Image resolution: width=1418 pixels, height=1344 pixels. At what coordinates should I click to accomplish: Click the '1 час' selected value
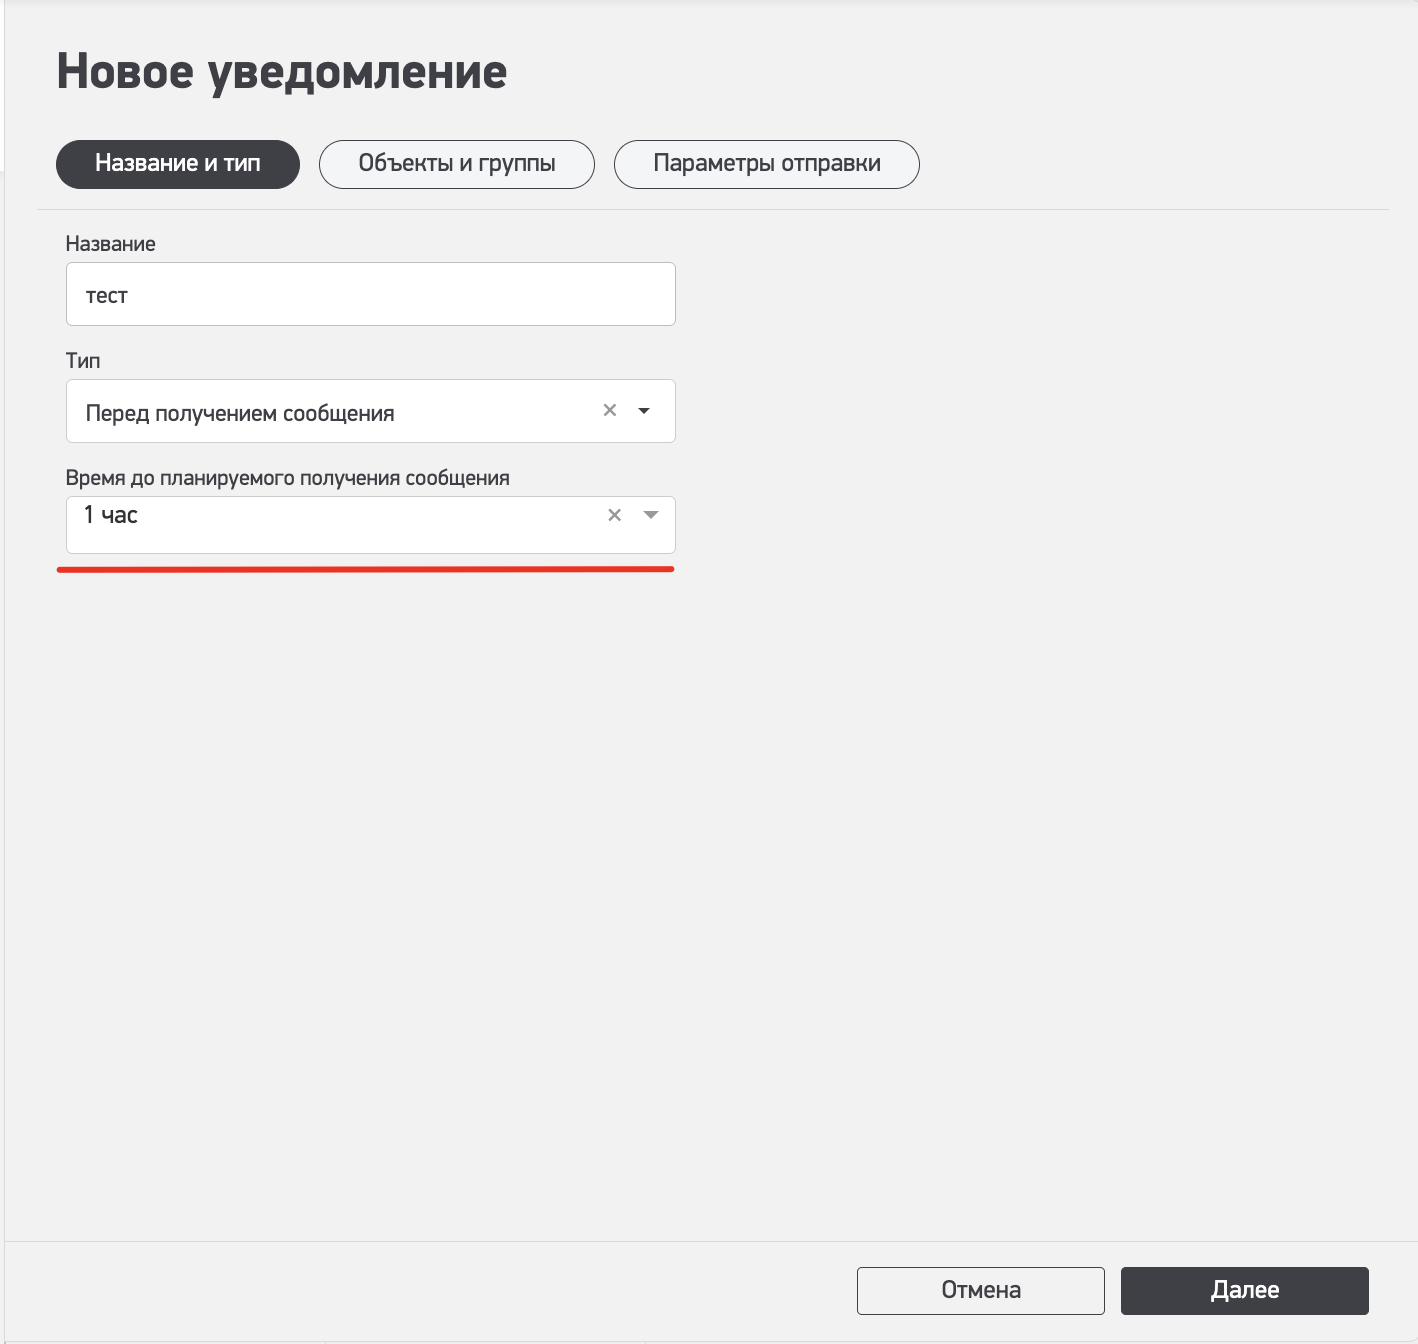[111, 515]
